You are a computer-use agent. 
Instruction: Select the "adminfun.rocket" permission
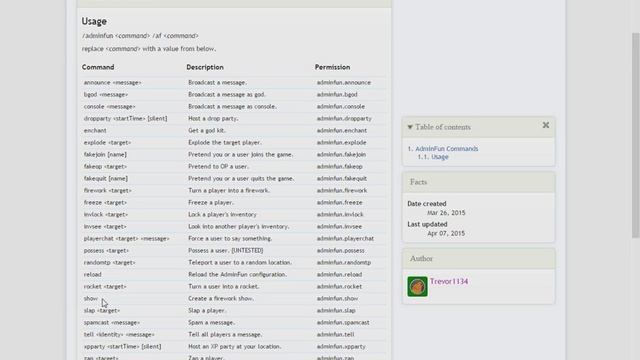click(339, 287)
